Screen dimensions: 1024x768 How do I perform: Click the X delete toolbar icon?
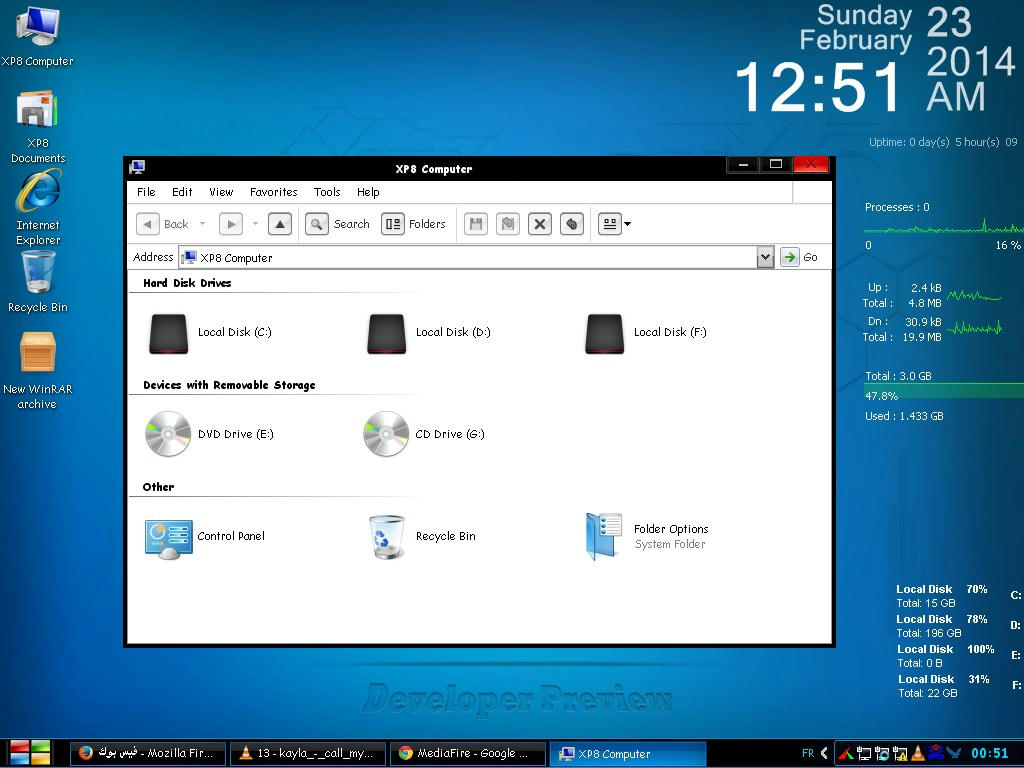point(539,224)
